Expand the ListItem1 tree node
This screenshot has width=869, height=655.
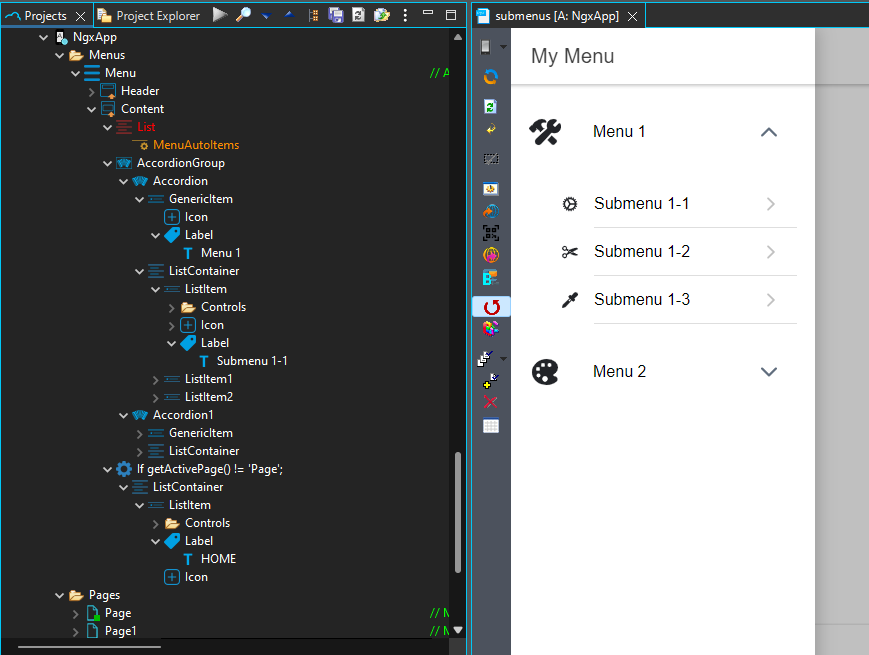point(155,379)
